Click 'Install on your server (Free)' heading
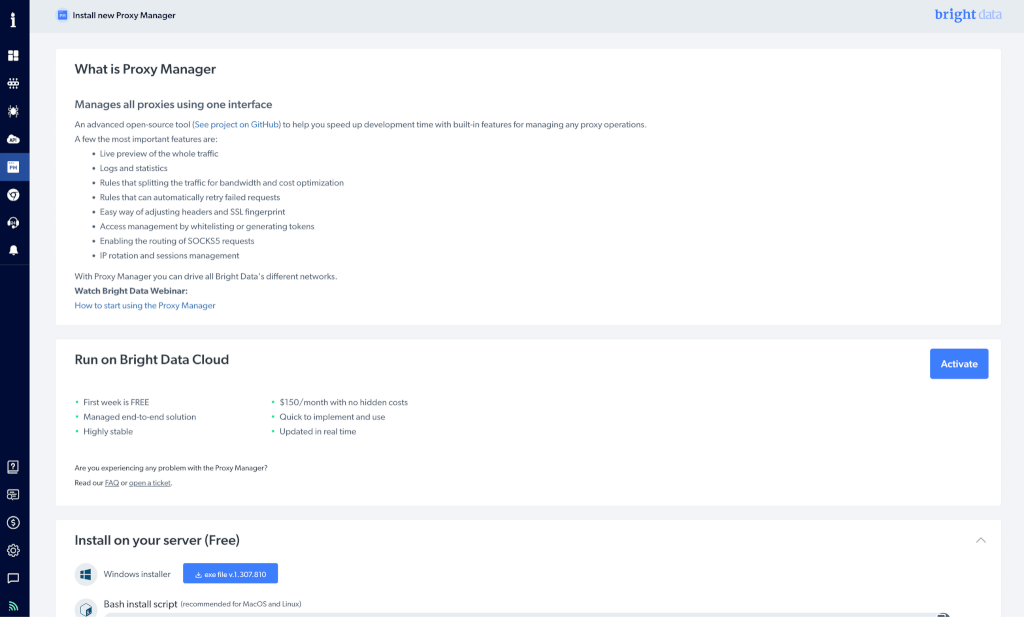Image resolution: width=1024 pixels, height=617 pixels. [157, 541]
